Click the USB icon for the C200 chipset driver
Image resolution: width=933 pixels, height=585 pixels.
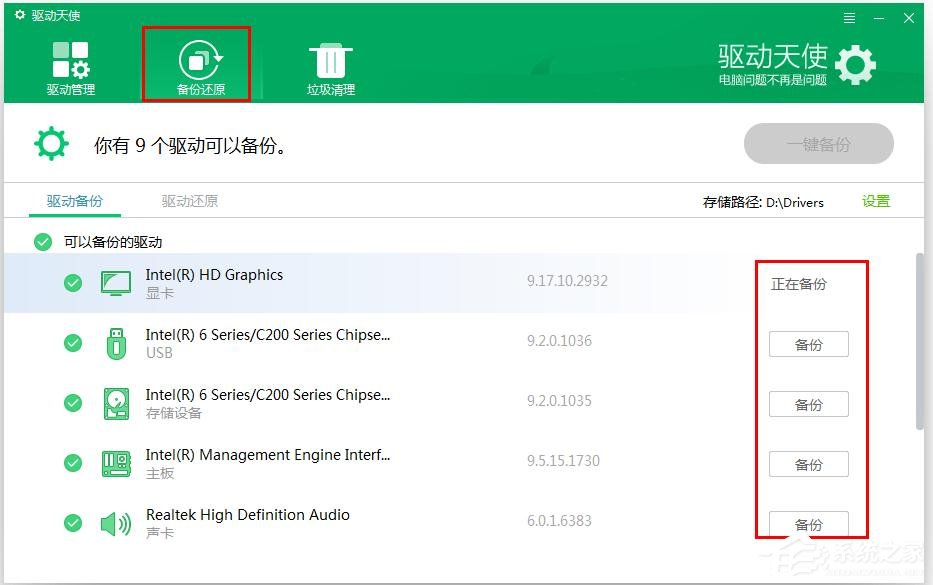click(x=115, y=342)
